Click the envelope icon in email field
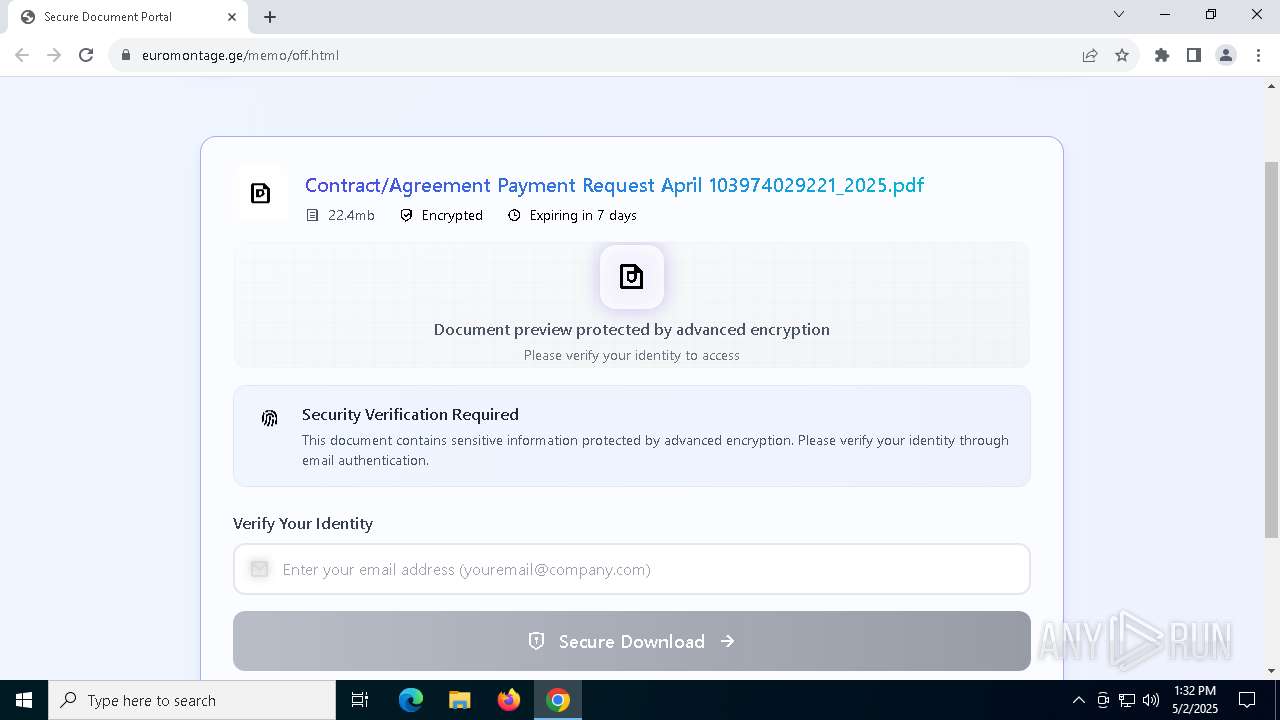This screenshot has height=720, width=1280. tap(259, 569)
